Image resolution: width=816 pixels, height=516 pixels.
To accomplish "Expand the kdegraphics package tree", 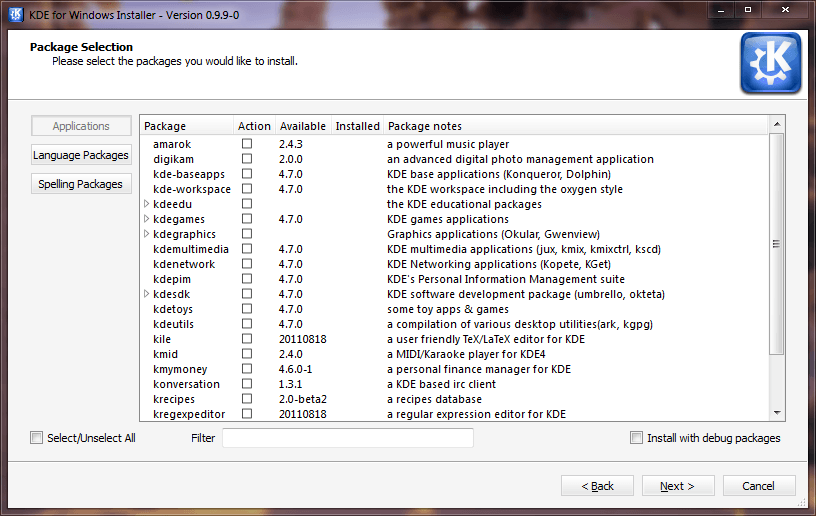I will tap(147, 234).
